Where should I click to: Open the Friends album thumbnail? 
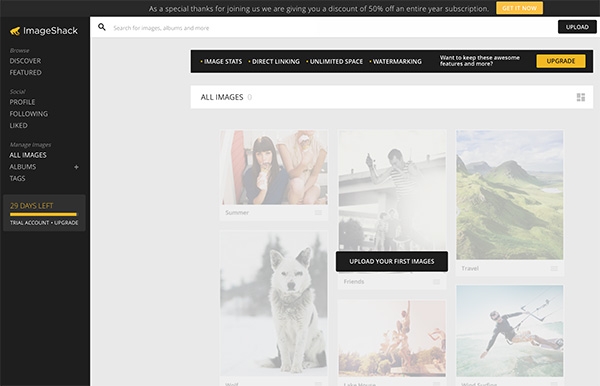point(392,190)
